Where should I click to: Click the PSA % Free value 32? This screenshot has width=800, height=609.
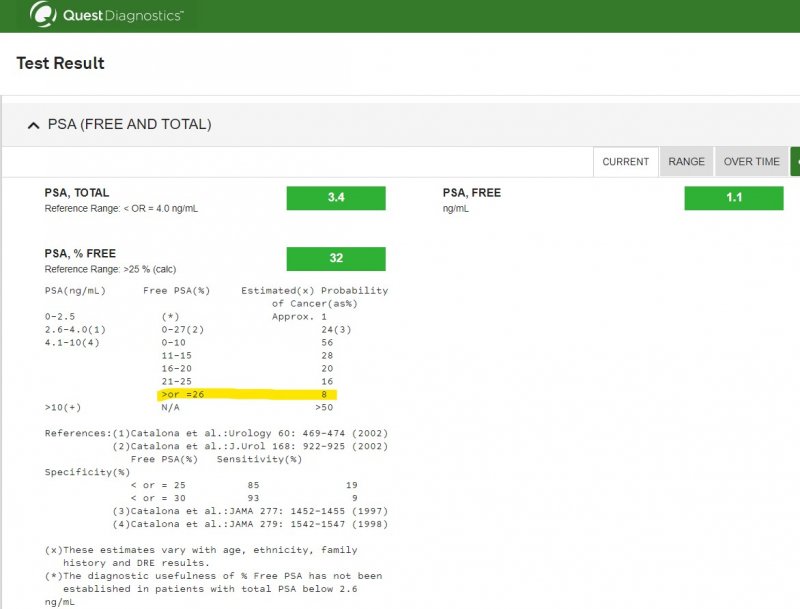[x=336, y=259]
